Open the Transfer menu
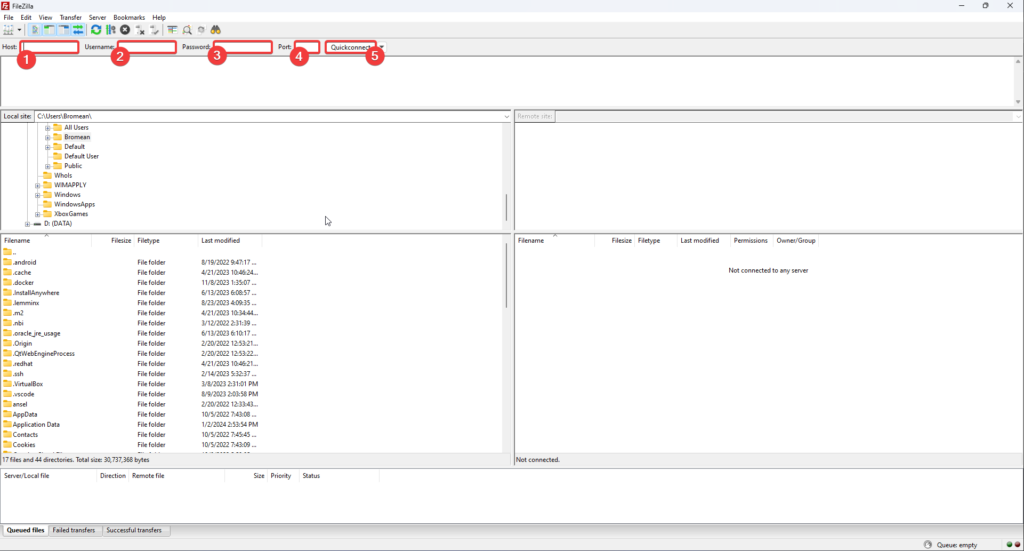 pyautogui.click(x=70, y=17)
